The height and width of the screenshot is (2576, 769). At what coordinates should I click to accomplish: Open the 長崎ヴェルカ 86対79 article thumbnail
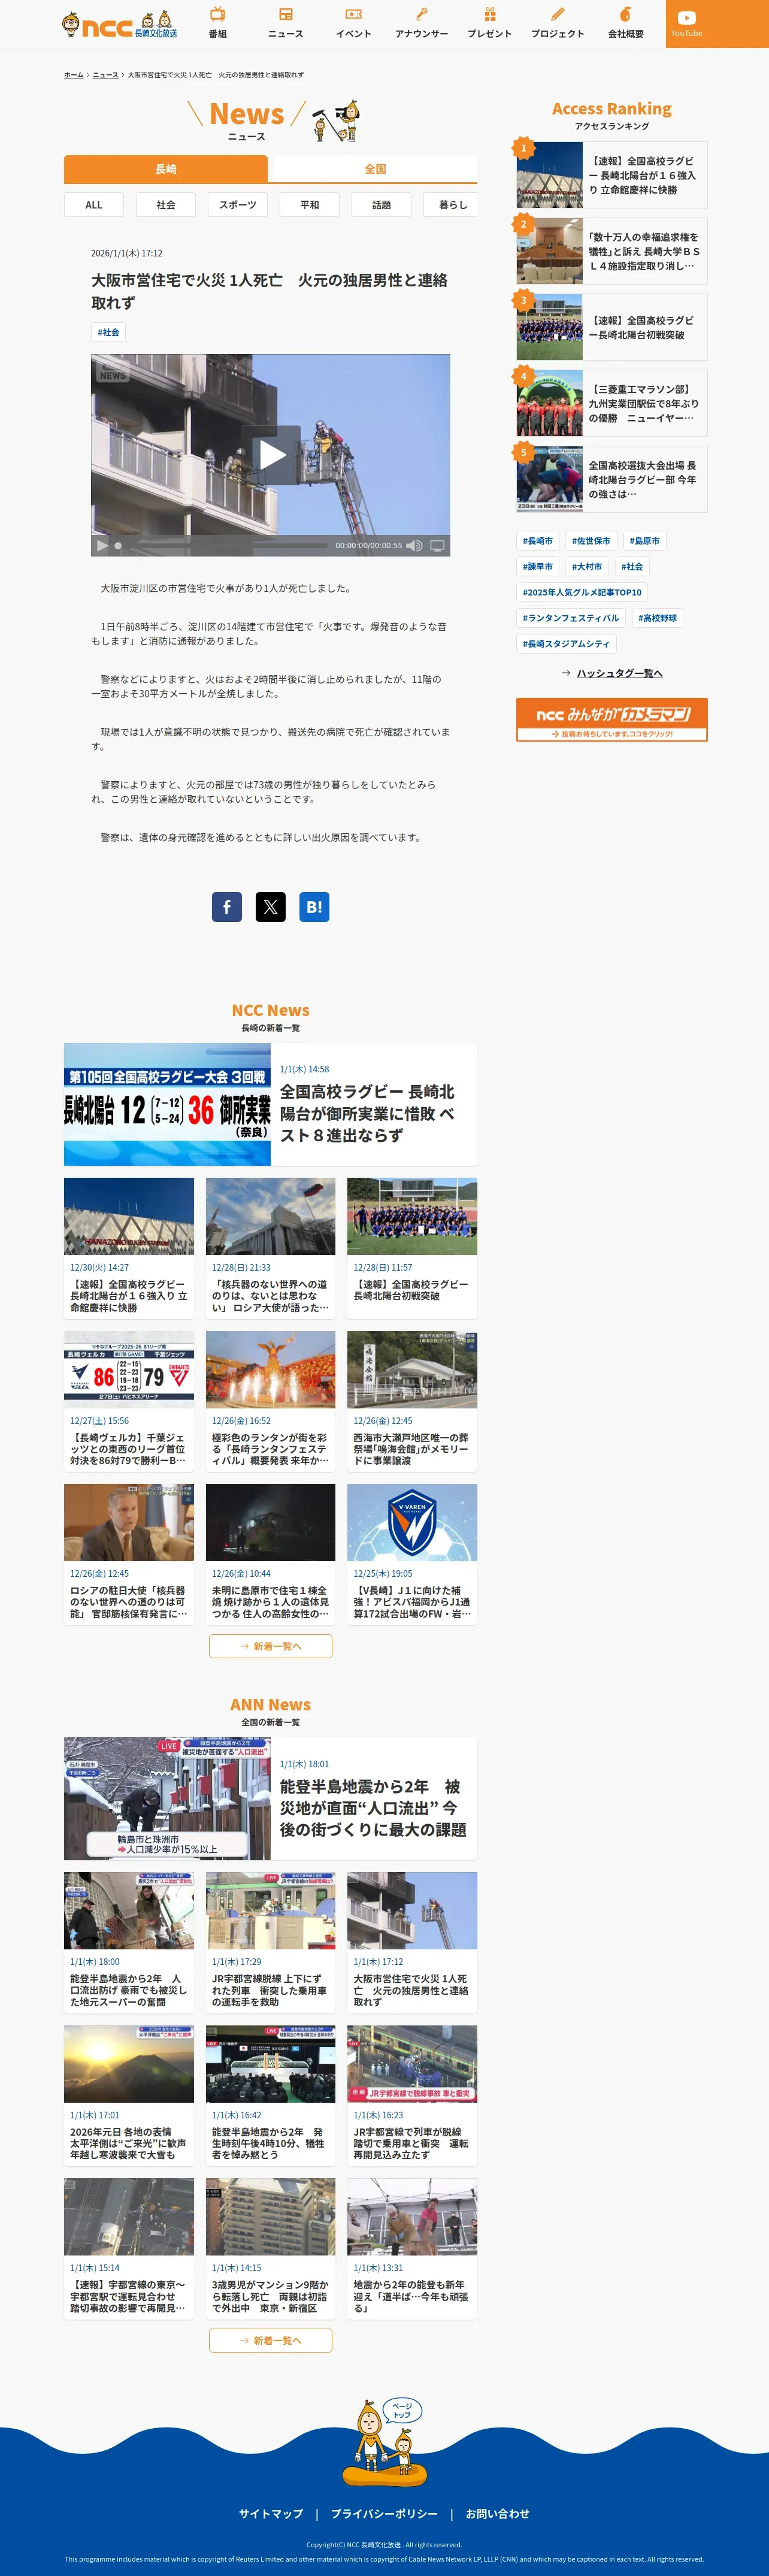pos(129,1369)
